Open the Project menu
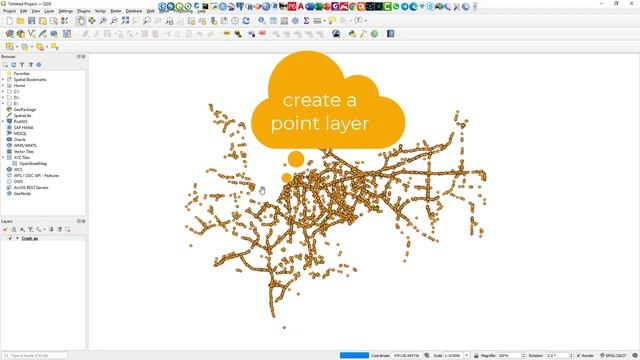This screenshot has width=640, height=360. tap(9, 11)
